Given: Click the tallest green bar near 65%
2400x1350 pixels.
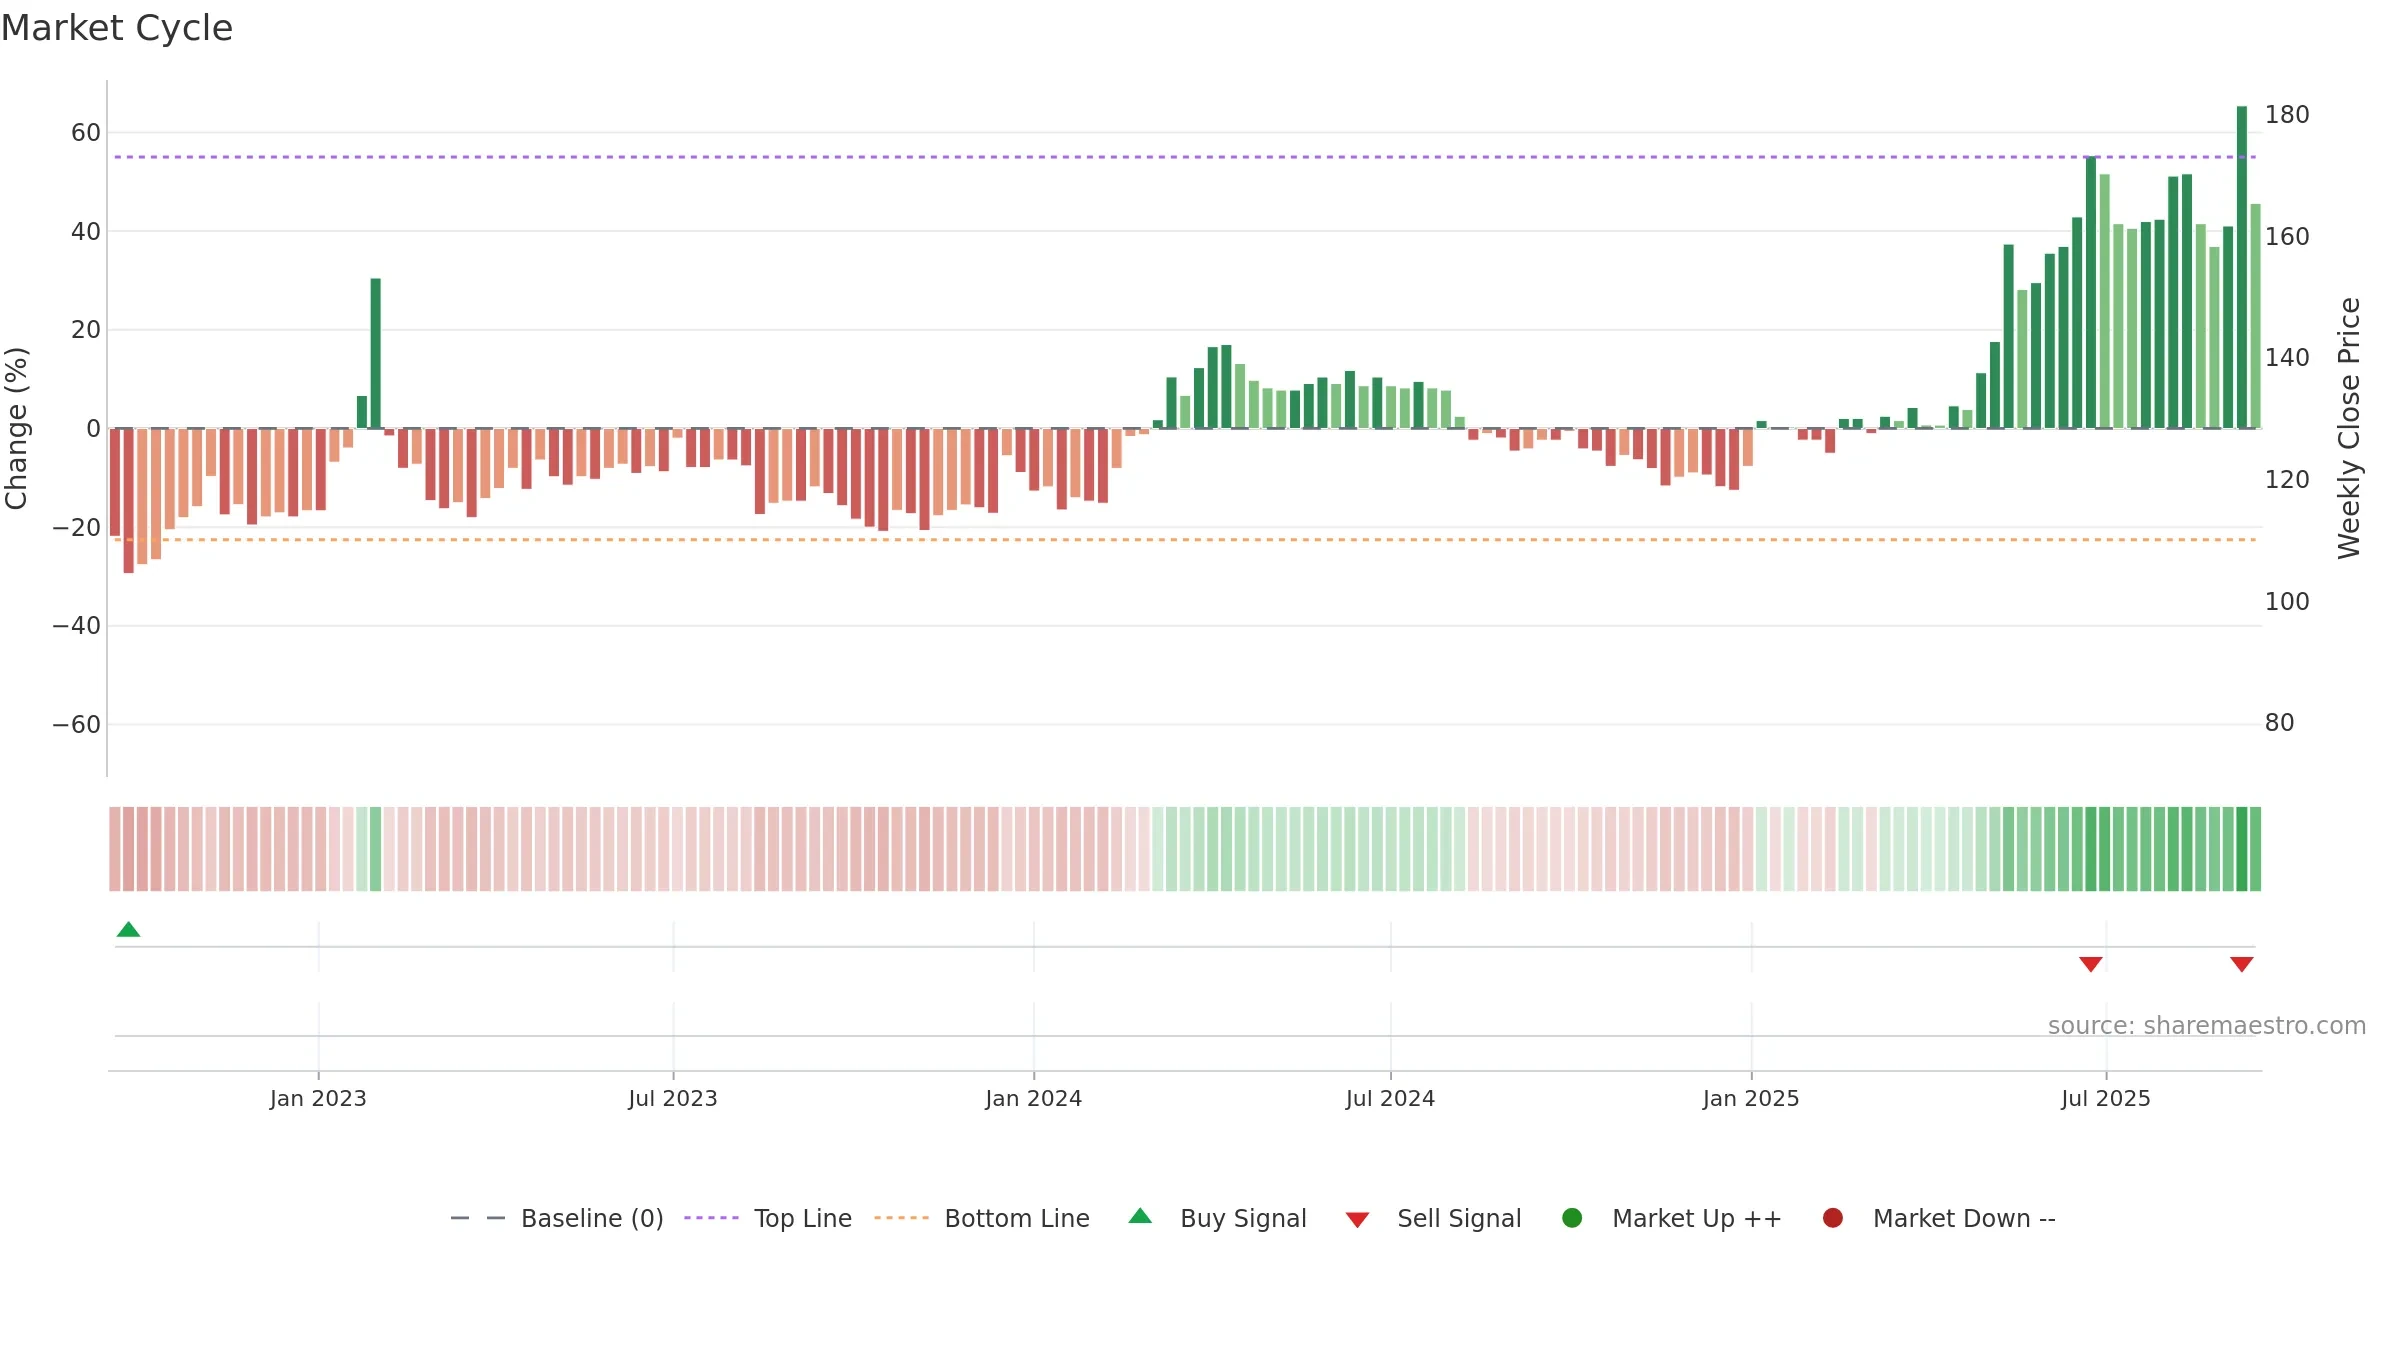Looking at the screenshot, I should click(2242, 267).
